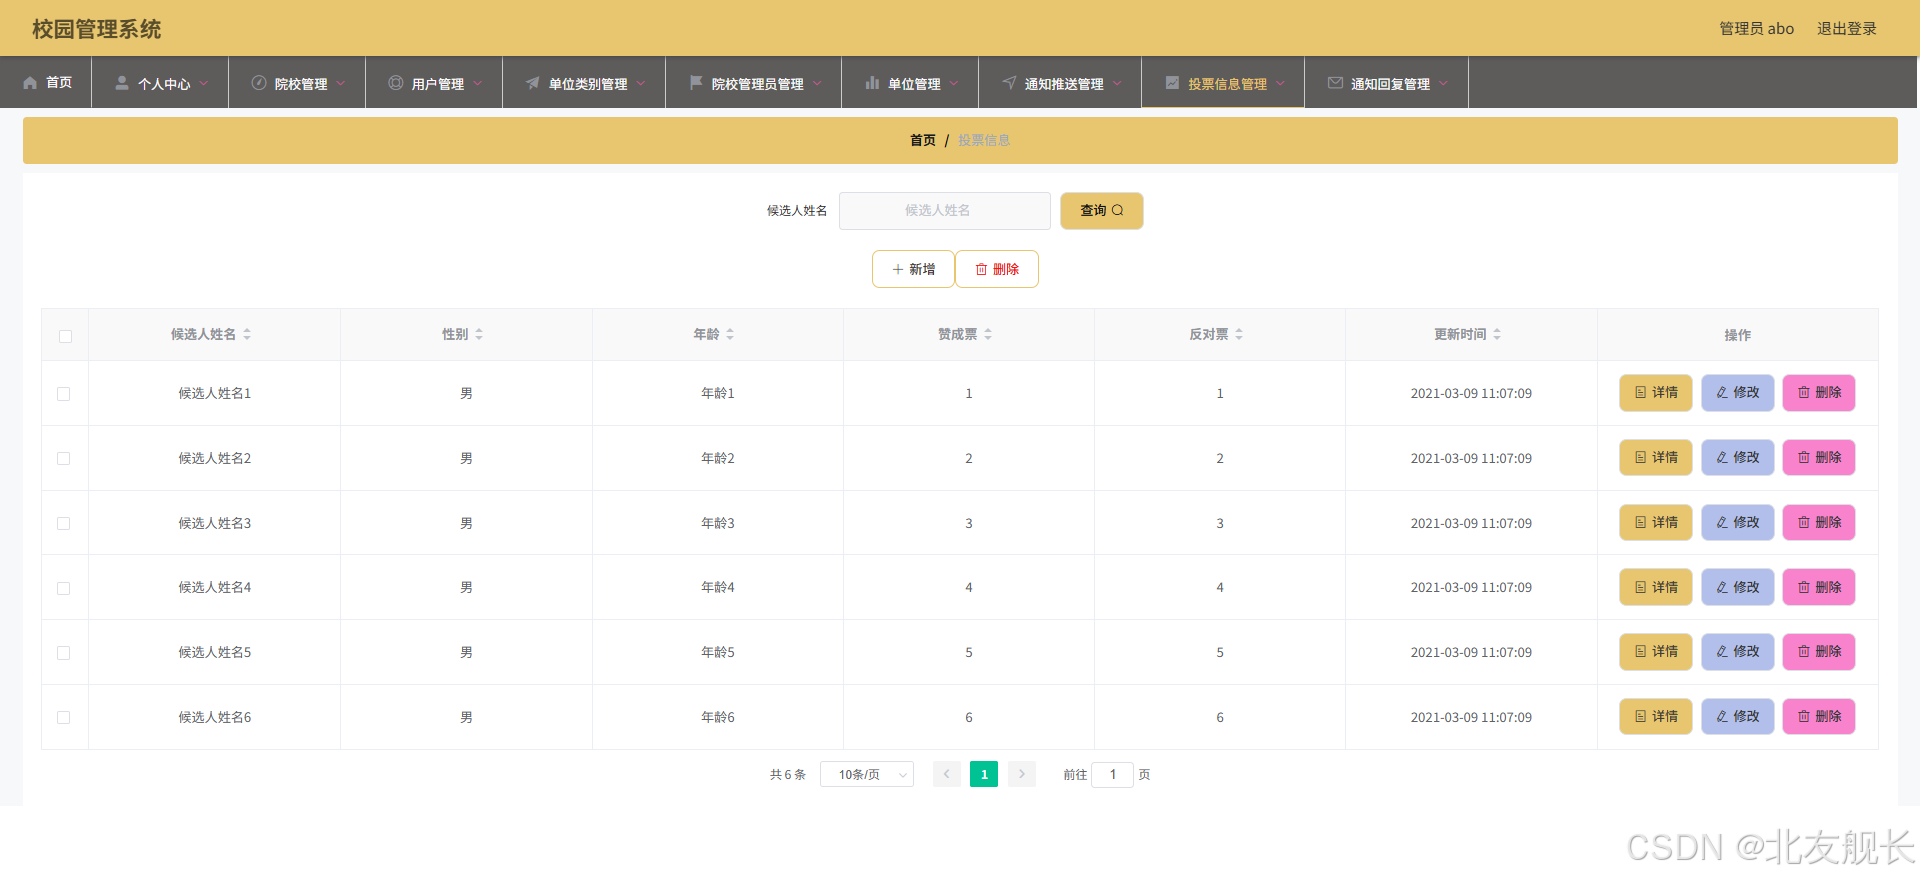Viewport: 1920px width, 879px height.
Task: Select the 投票信息管理 menu item
Action: pyautogui.click(x=1223, y=83)
